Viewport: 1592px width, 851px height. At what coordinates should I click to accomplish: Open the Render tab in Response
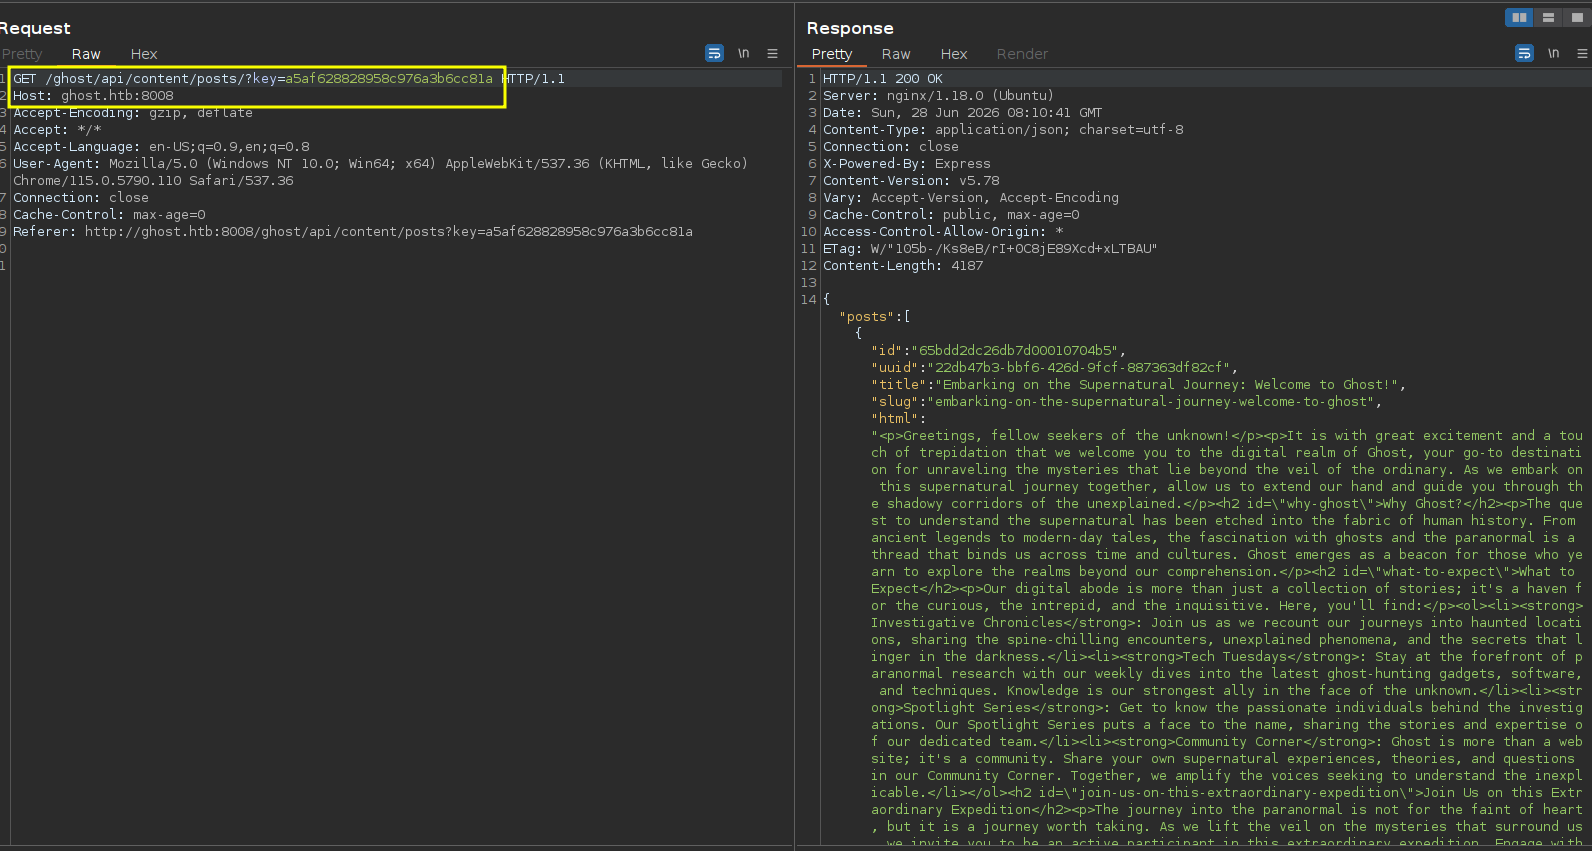point(1022,54)
